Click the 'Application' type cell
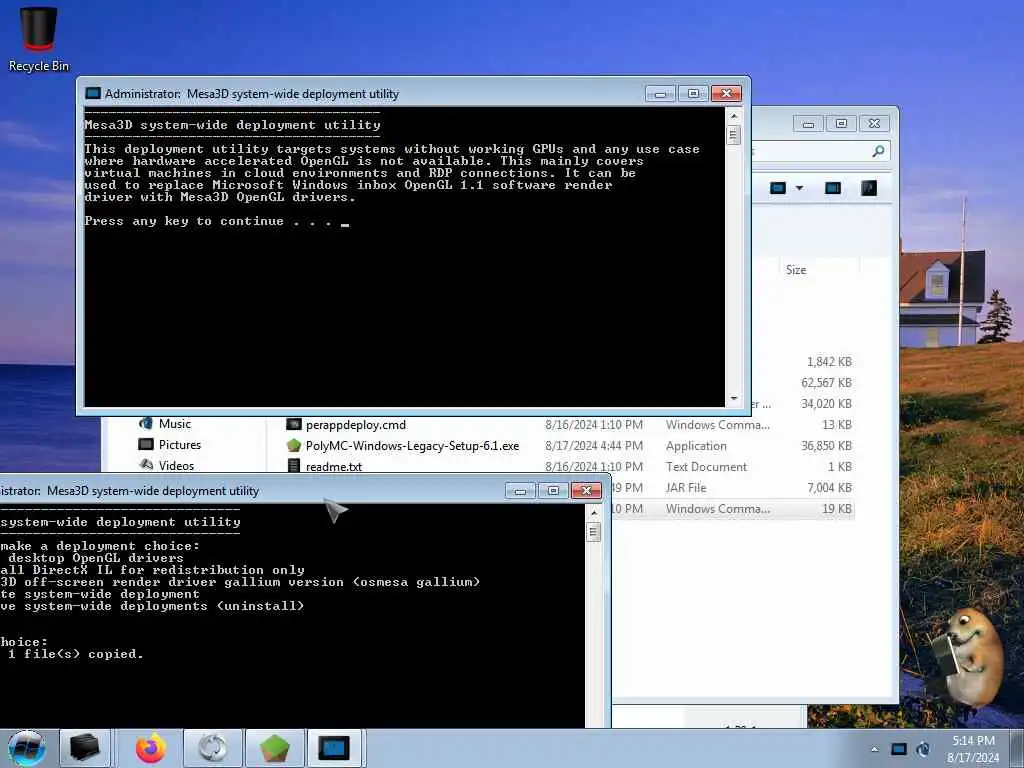Image resolution: width=1024 pixels, height=768 pixels. 696,446
